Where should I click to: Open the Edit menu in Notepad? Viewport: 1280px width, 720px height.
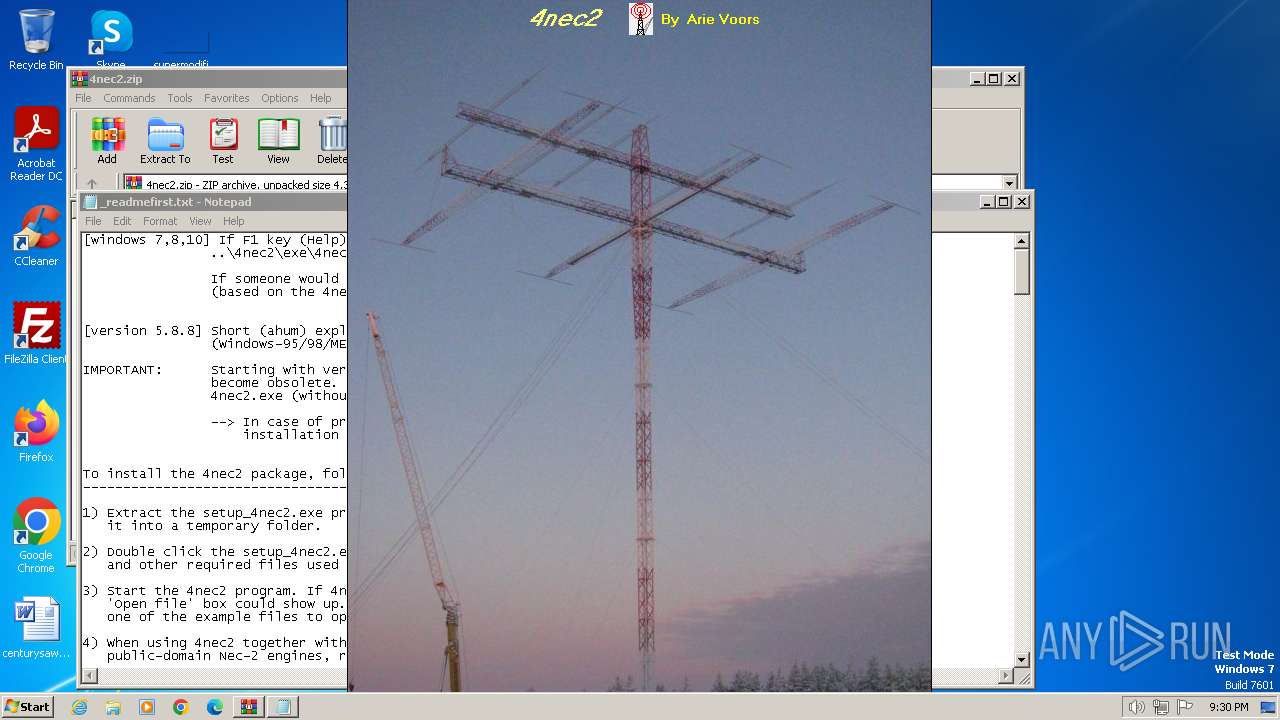(x=122, y=221)
